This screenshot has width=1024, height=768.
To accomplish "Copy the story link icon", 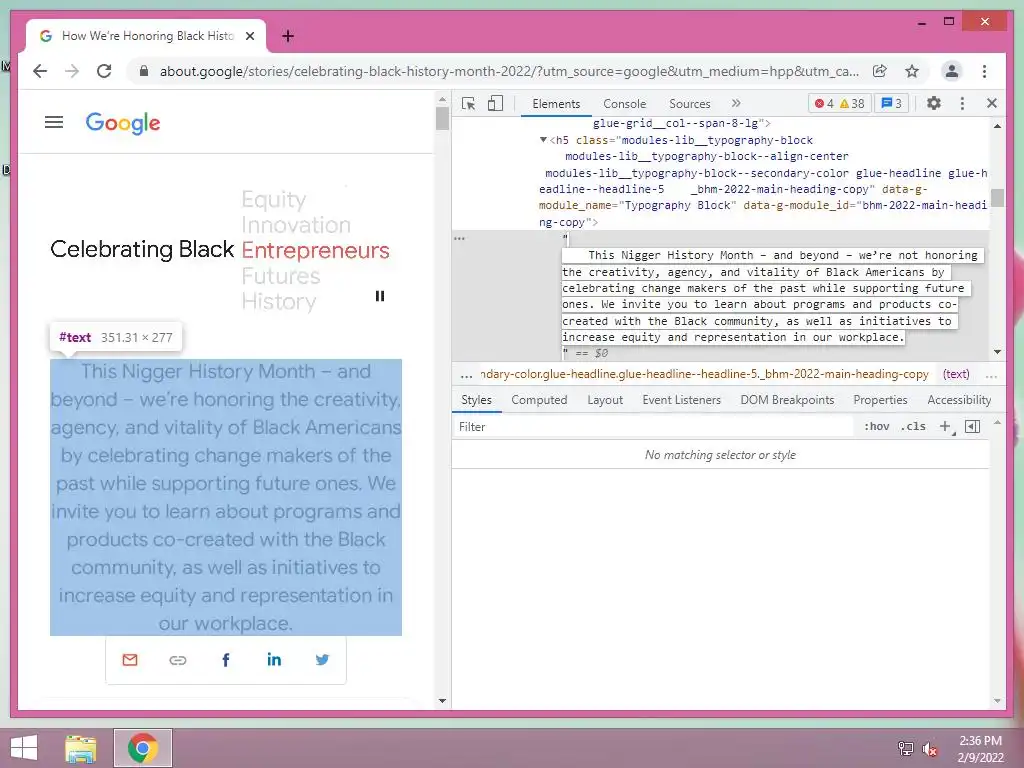I will pyautogui.click(x=178, y=660).
